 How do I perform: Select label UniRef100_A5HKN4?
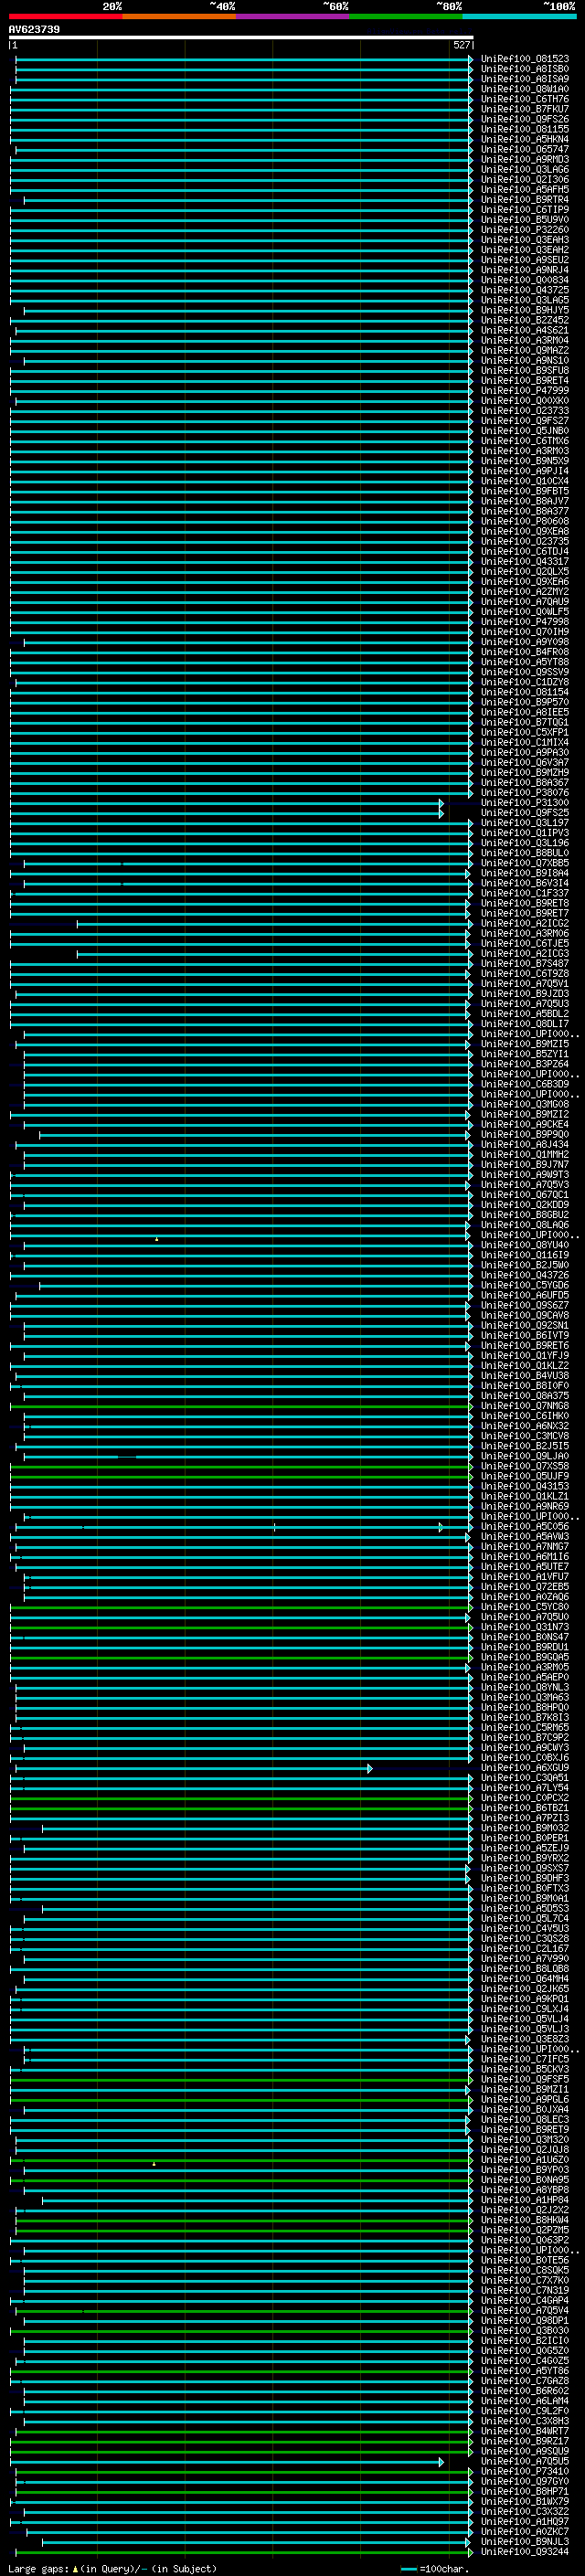pos(525,139)
